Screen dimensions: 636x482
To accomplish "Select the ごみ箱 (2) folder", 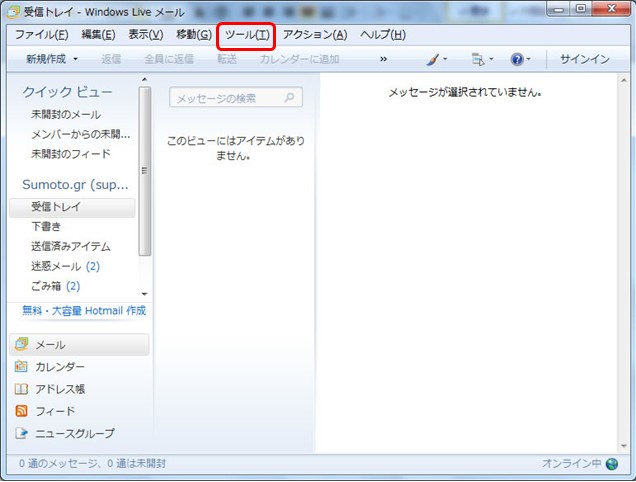I will [x=56, y=286].
